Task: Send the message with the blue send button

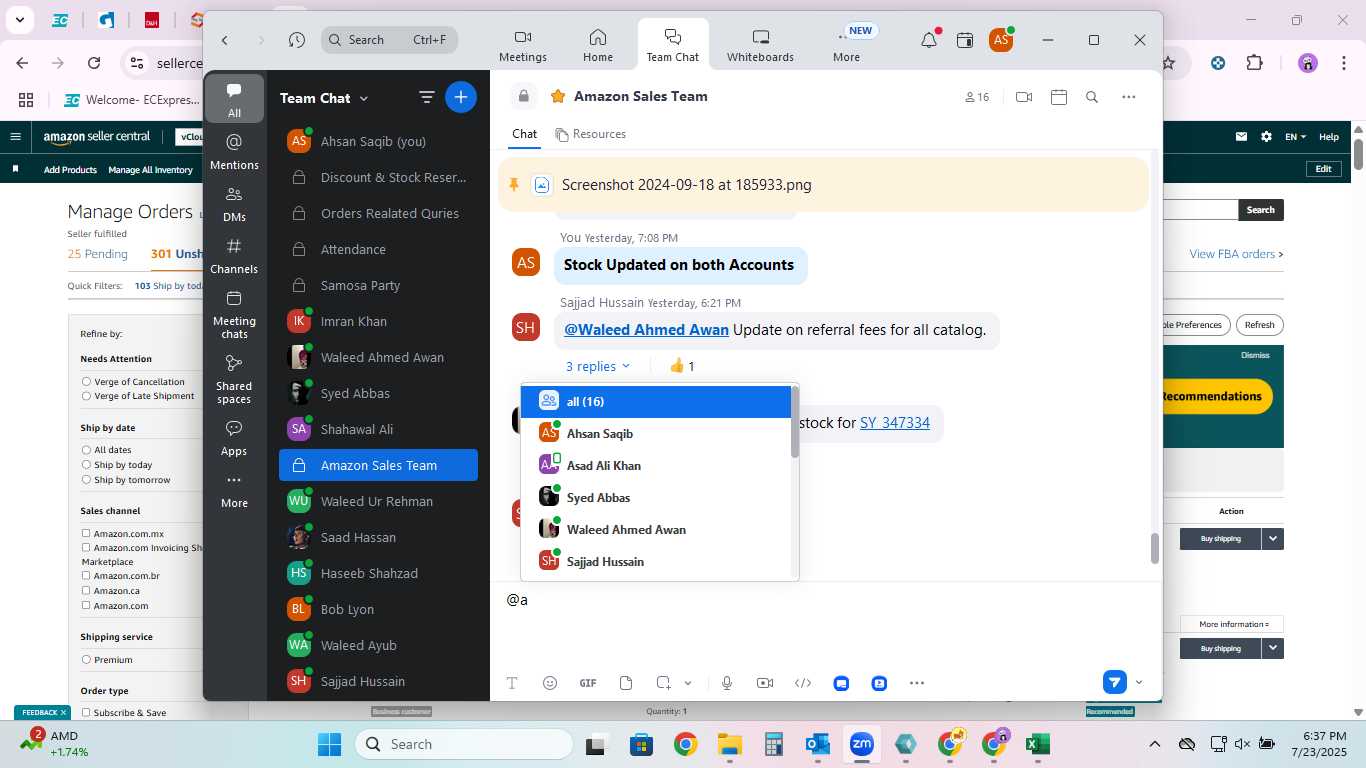Action: coord(1115,682)
